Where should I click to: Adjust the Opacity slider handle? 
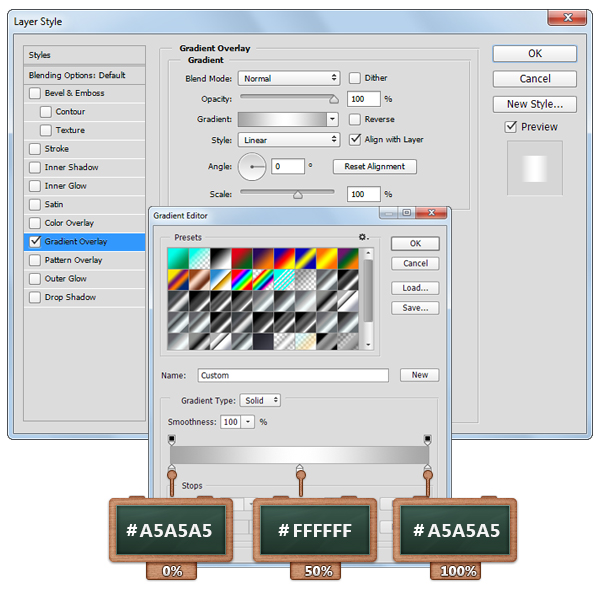pos(334,99)
